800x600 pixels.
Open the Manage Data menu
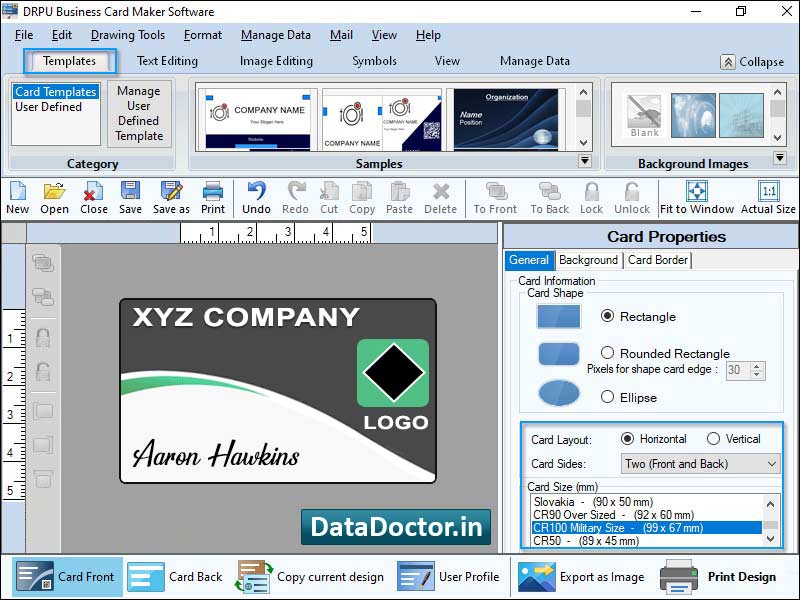tap(275, 35)
